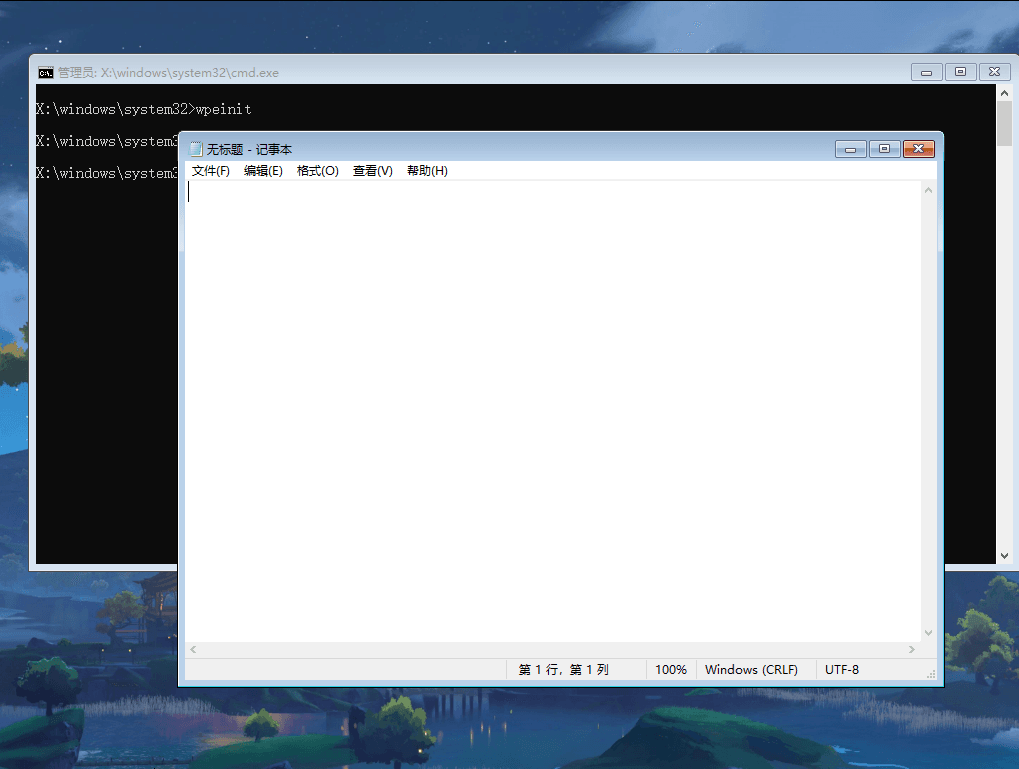Image resolution: width=1019 pixels, height=769 pixels.
Task: Click the up arrow of cmd.exe's scrollbar
Action: [x=1004, y=91]
